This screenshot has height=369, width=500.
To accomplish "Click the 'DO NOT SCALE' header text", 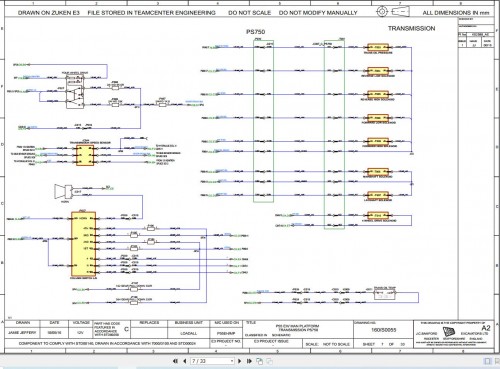I will 249,13.
